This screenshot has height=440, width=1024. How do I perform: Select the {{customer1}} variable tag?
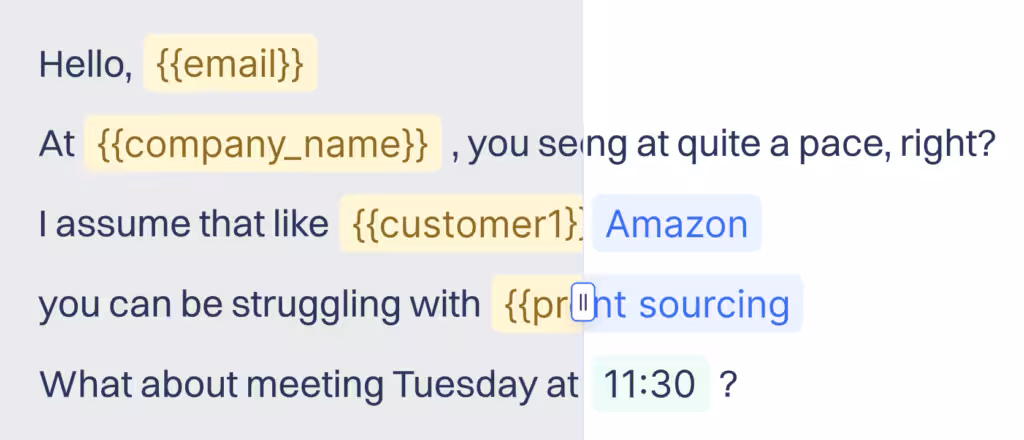462,224
